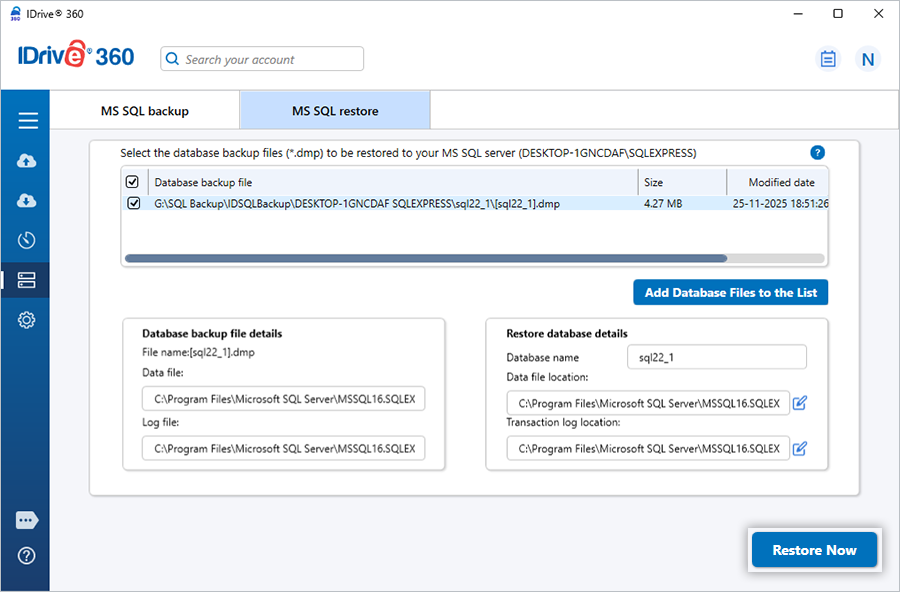Open the activity log icon in header

(828, 59)
